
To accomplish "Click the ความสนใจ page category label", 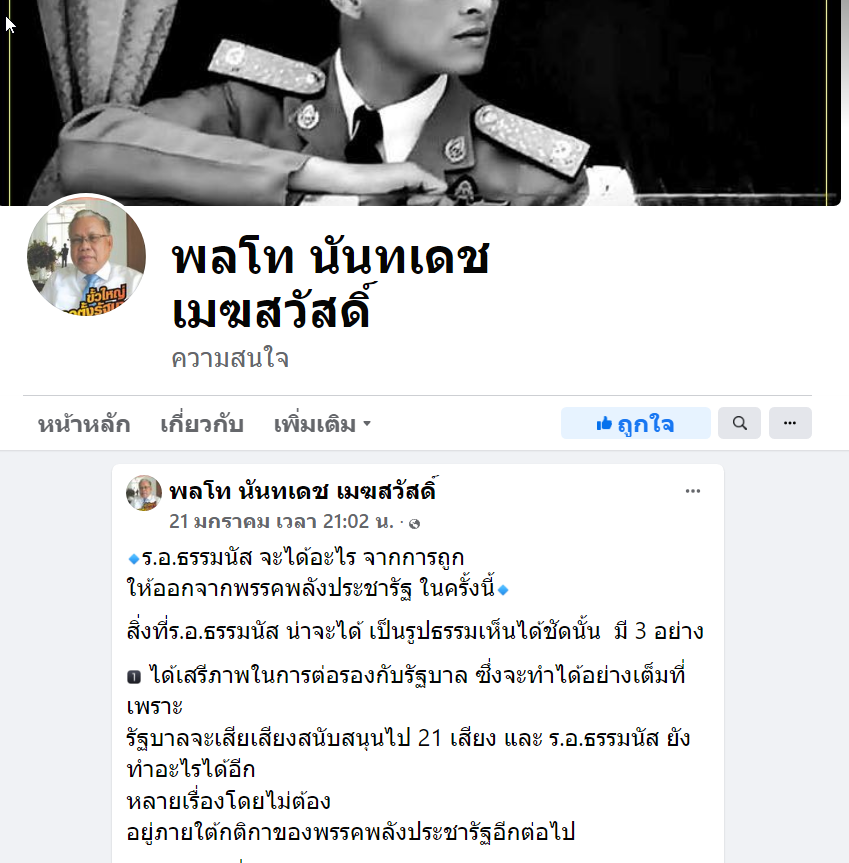I will [230, 359].
